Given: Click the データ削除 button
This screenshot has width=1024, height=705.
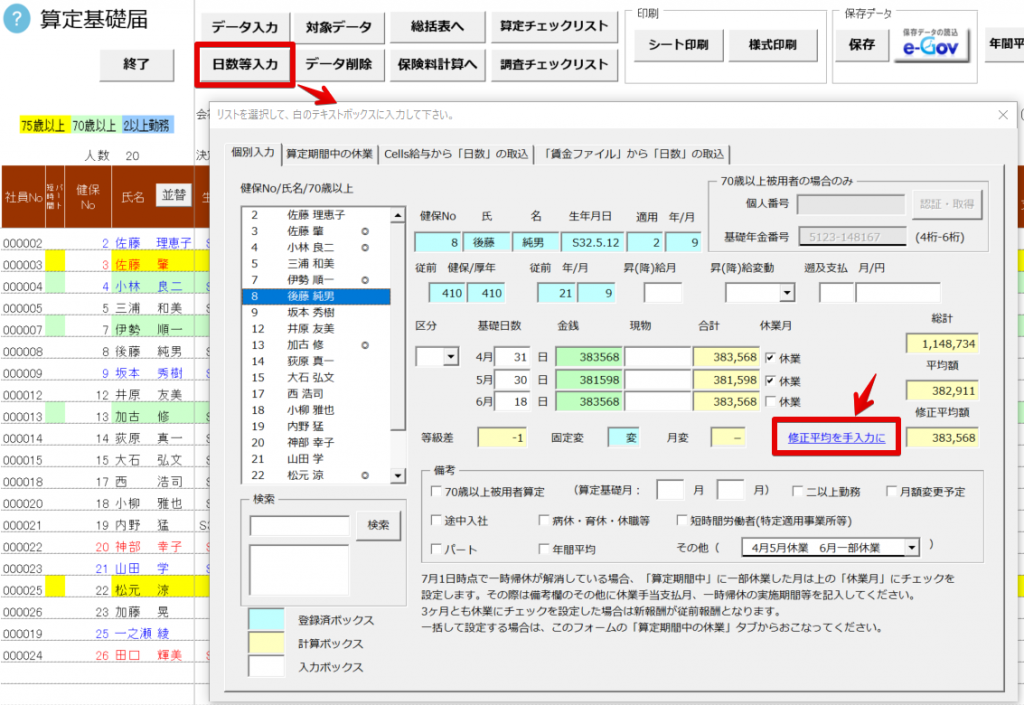Looking at the screenshot, I should 339,65.
